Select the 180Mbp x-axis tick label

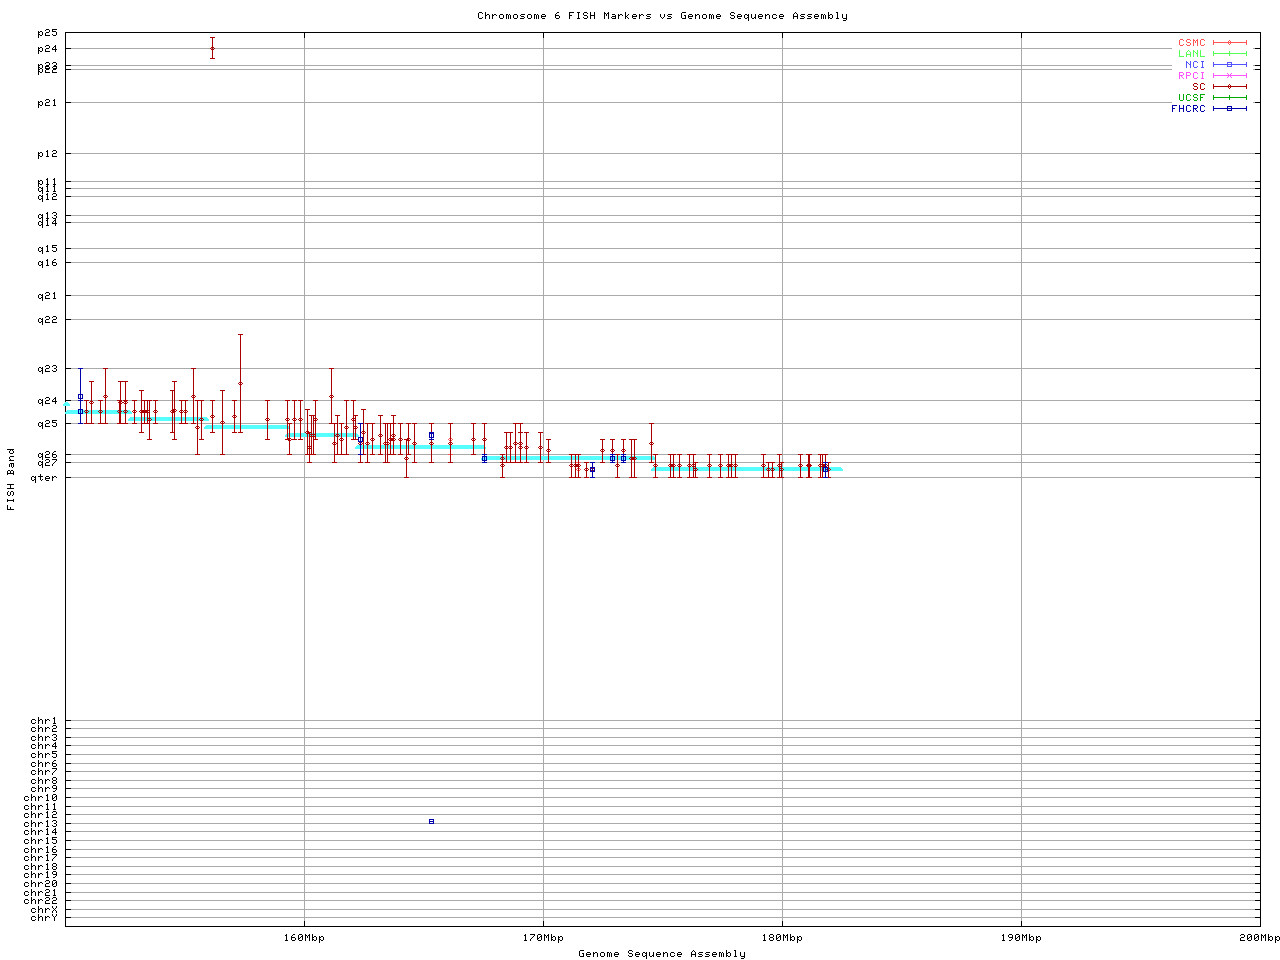pos(782,938)
